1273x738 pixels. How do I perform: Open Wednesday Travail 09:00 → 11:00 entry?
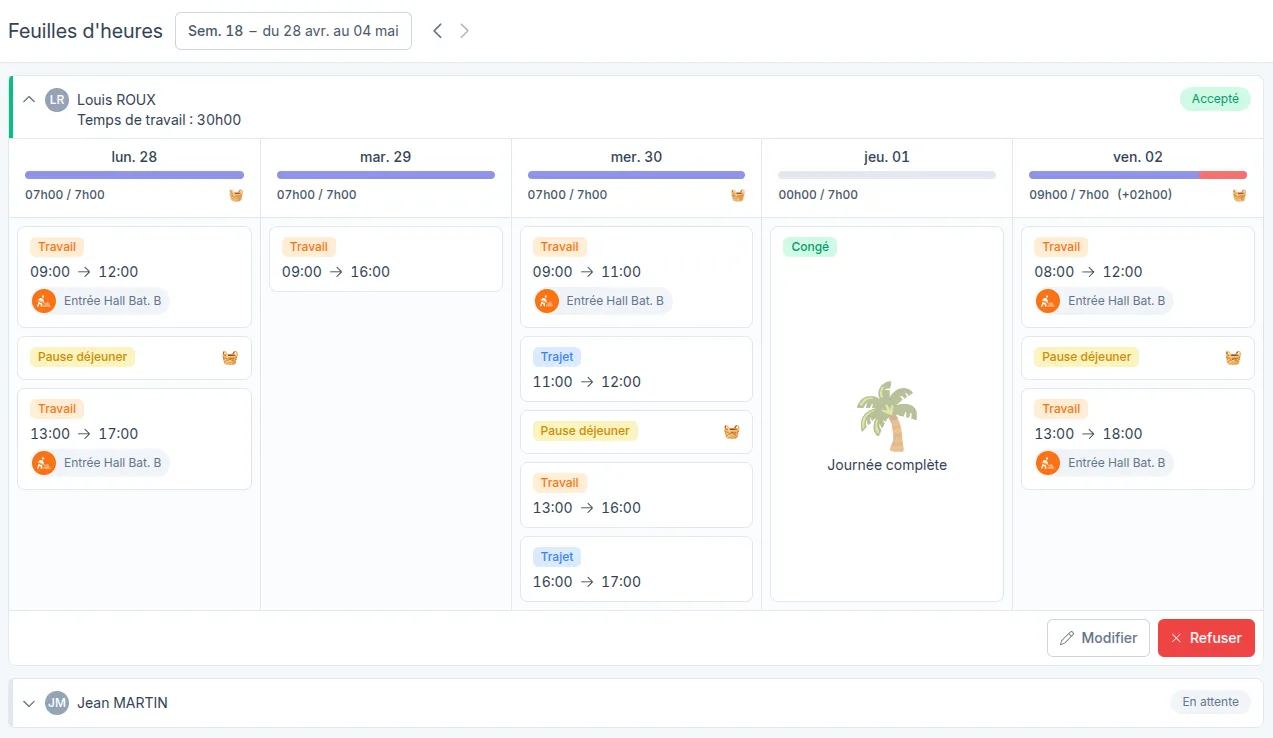[x=636, y=277]
